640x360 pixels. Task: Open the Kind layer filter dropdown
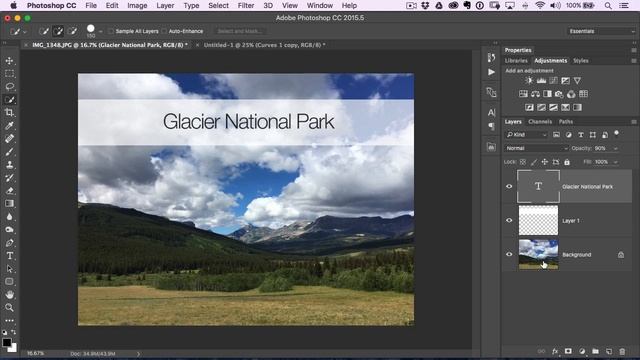tap(526, 135)
